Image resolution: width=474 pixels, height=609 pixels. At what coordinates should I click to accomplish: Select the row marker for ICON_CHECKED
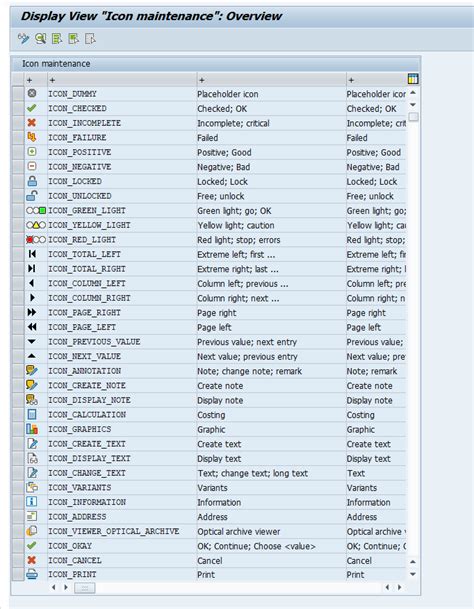click(18, 108)
